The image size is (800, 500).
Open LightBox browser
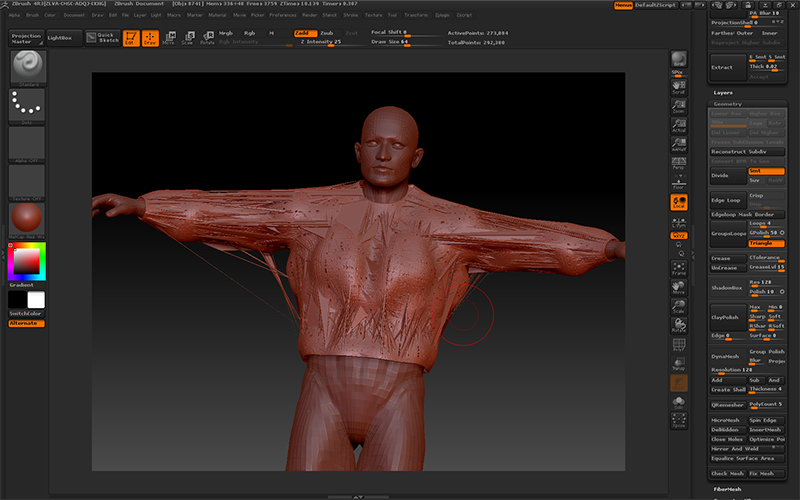[64, 38]
